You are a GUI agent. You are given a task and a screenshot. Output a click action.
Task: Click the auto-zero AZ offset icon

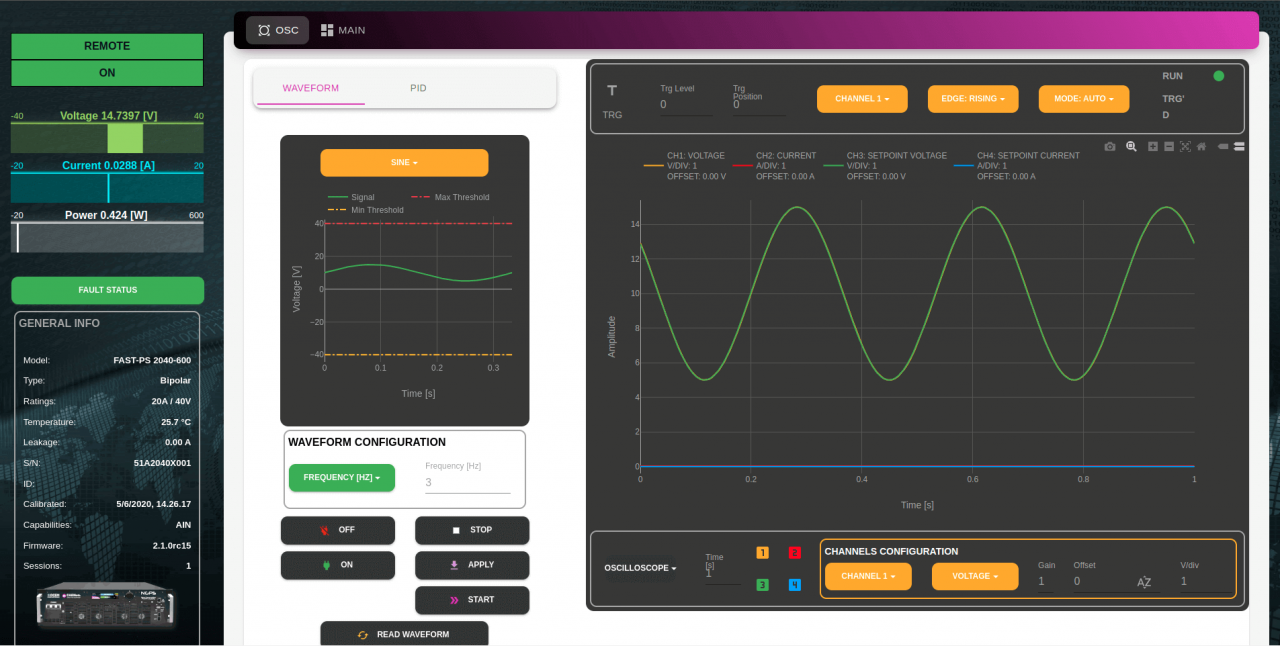tap(1144, 582)
